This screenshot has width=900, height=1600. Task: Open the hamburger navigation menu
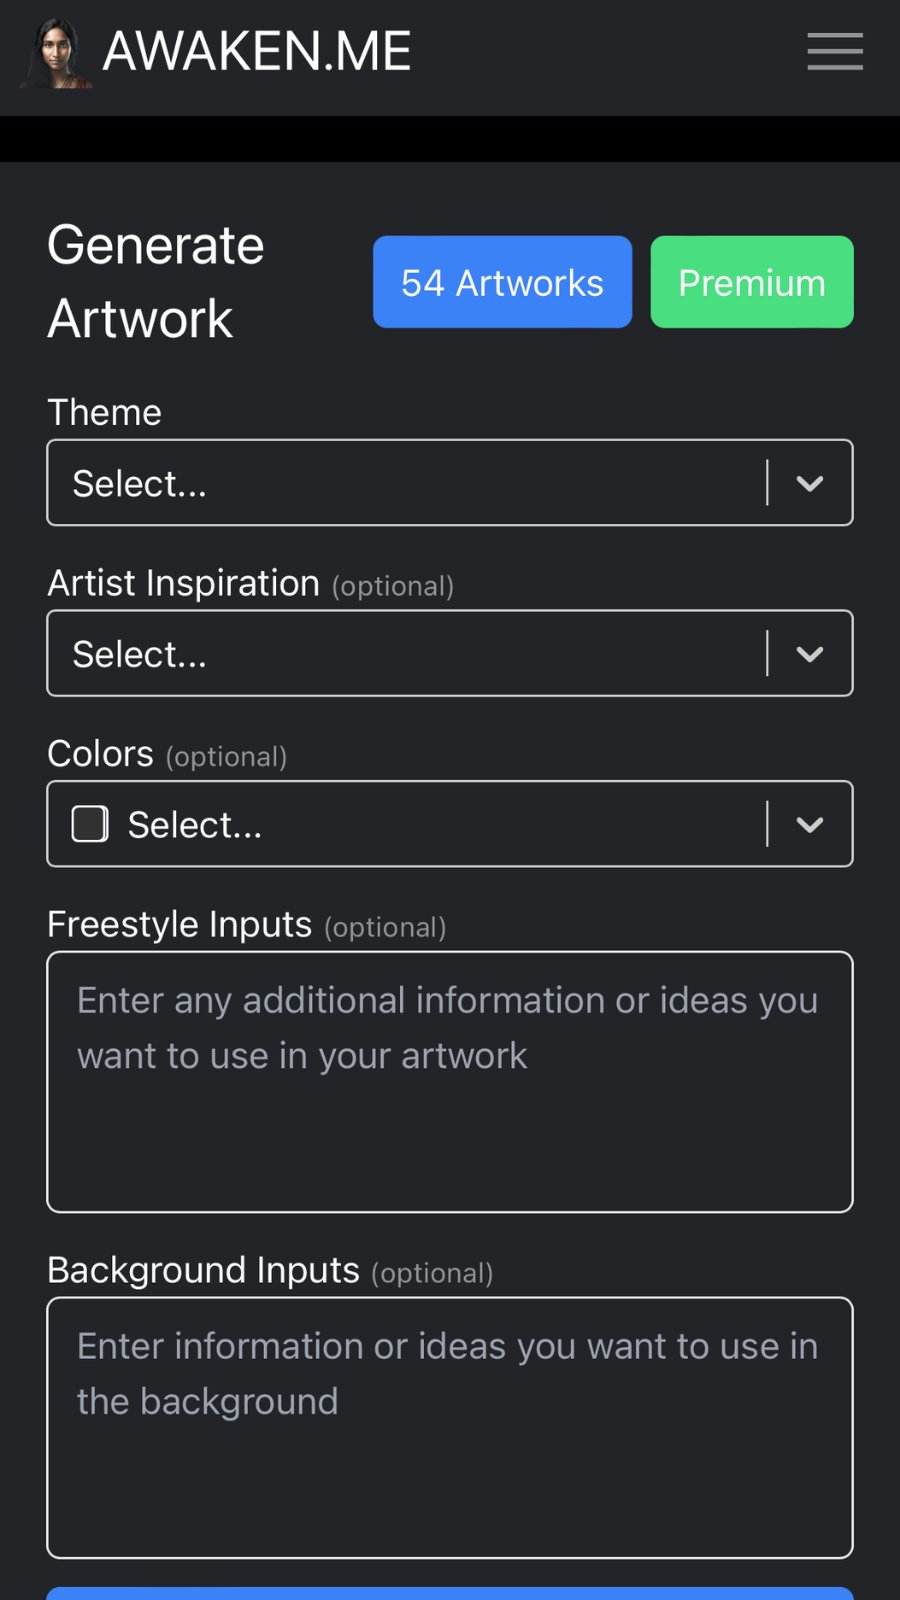835,52
